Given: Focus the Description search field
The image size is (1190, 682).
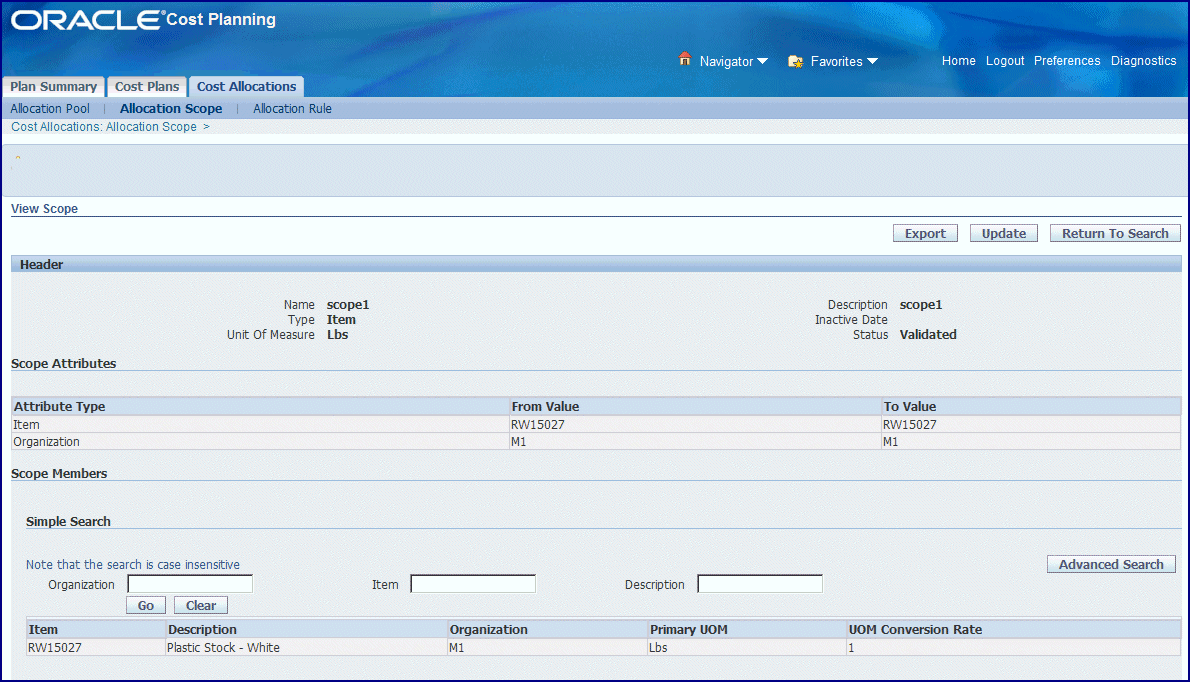Looking at the screenshot, I should [x=760, y=584].
